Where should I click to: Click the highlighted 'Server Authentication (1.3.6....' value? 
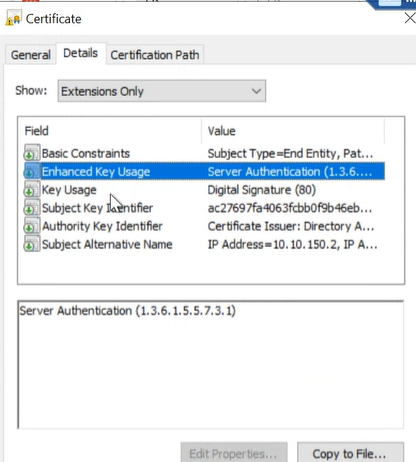pos(290,172)
